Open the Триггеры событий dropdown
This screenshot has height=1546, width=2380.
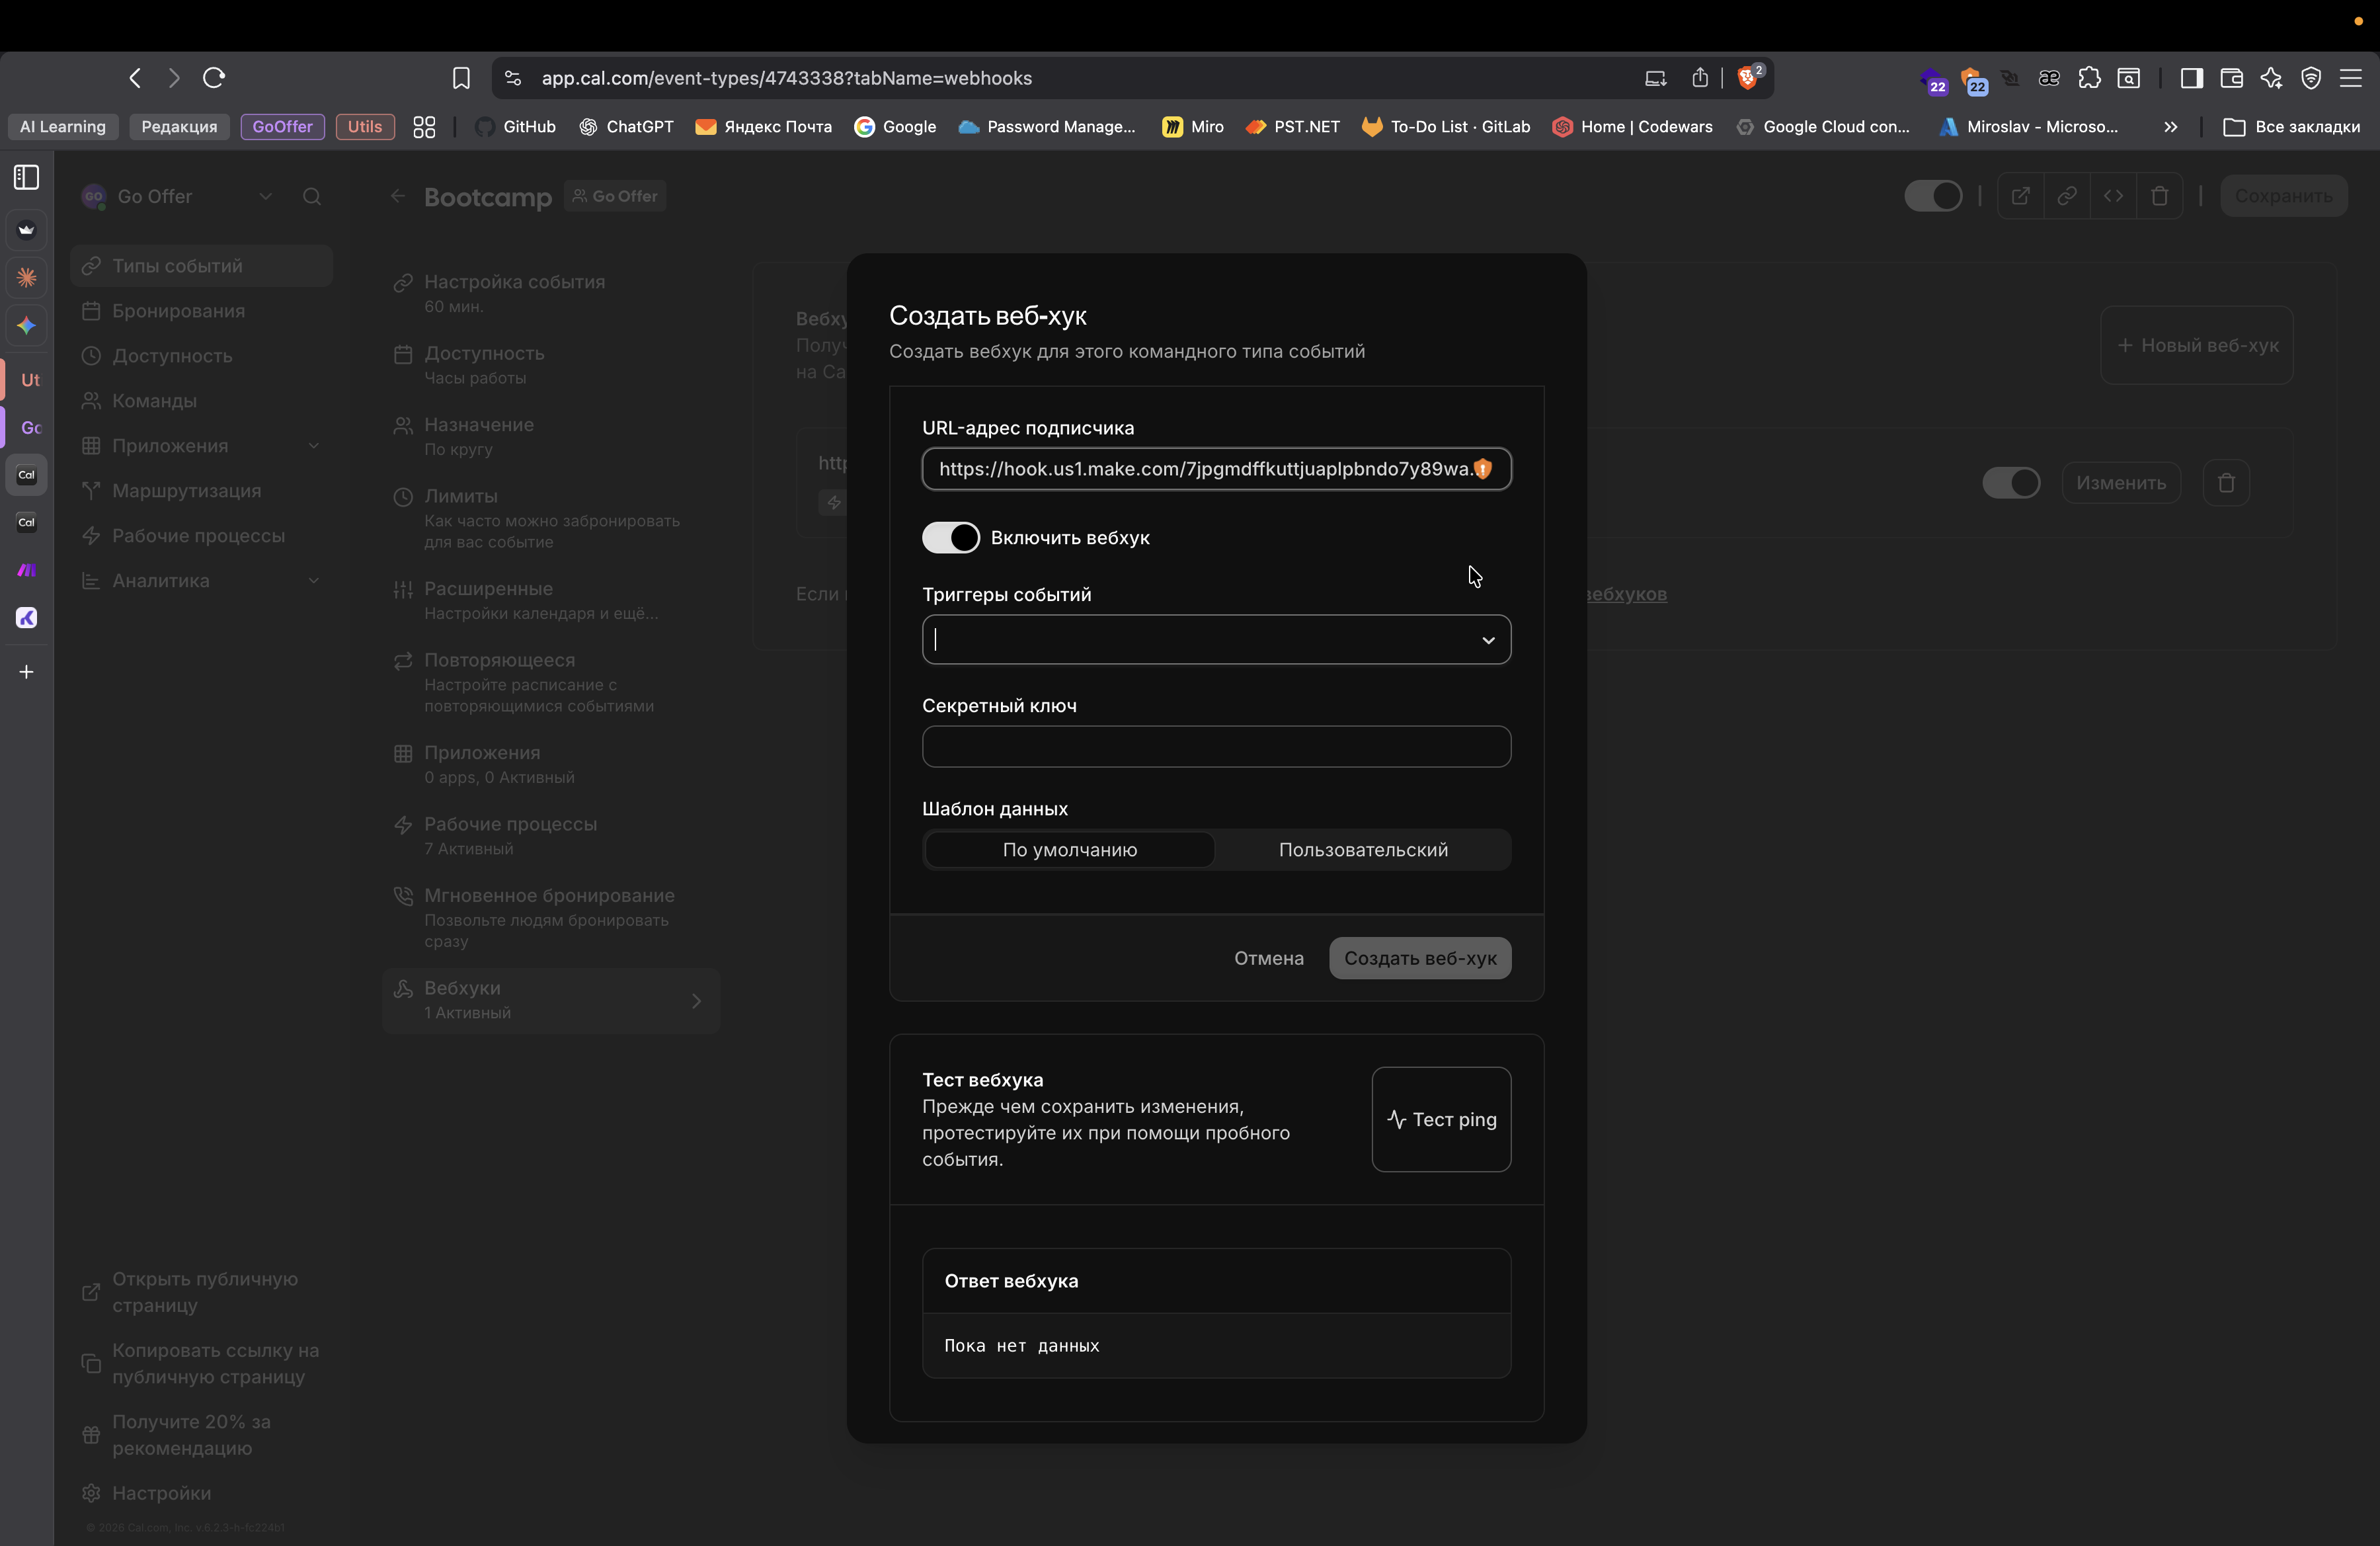[x=1215, y=640]
